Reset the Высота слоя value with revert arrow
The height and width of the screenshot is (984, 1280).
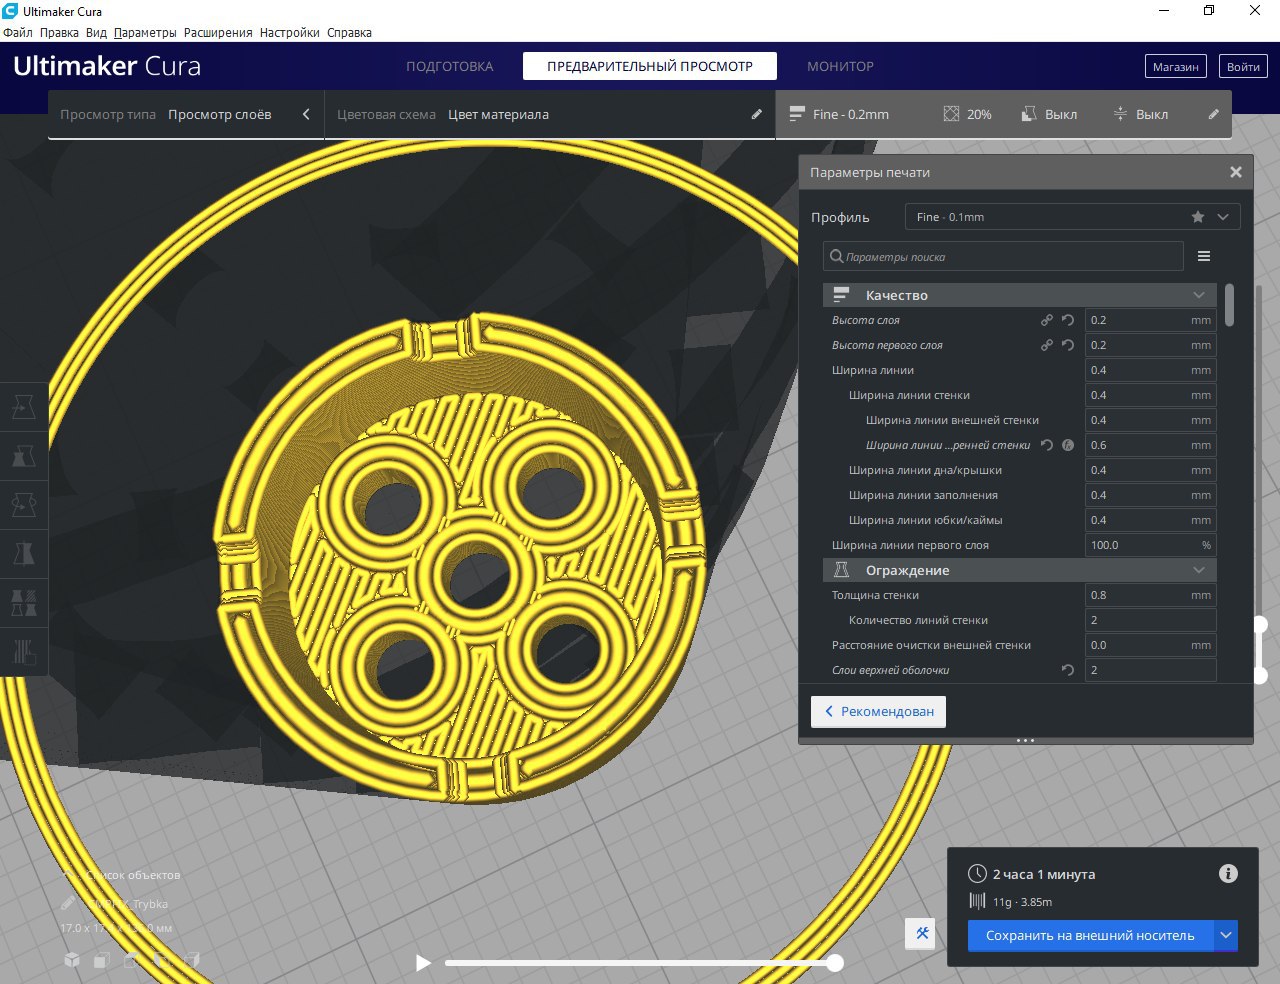coord(1068,320)
